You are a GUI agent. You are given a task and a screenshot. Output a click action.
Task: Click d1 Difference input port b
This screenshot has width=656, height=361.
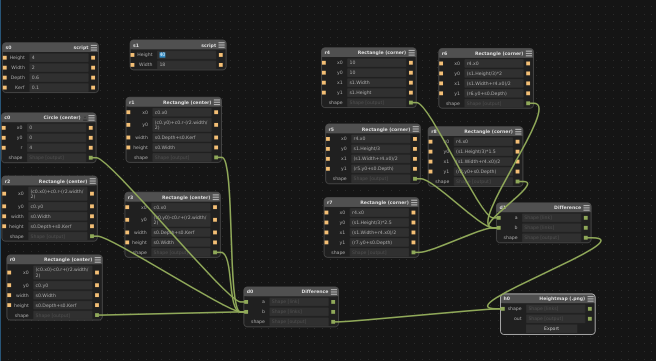coord(499,228)
